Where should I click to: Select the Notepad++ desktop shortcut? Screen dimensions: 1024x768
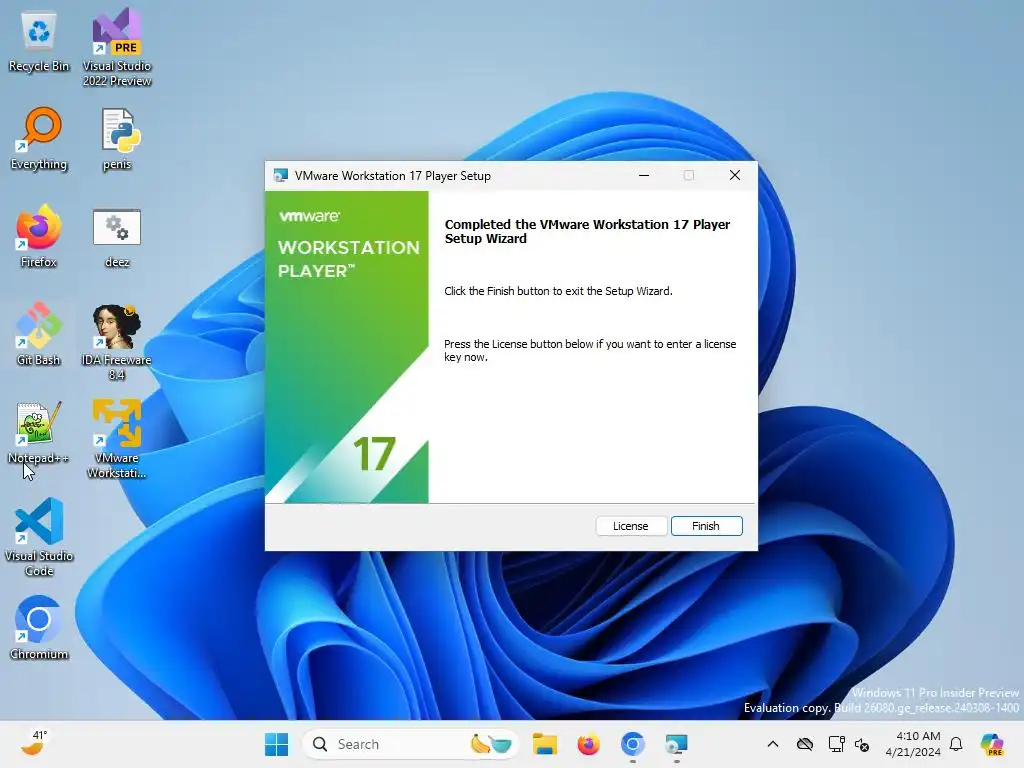(x=39, y=432)
